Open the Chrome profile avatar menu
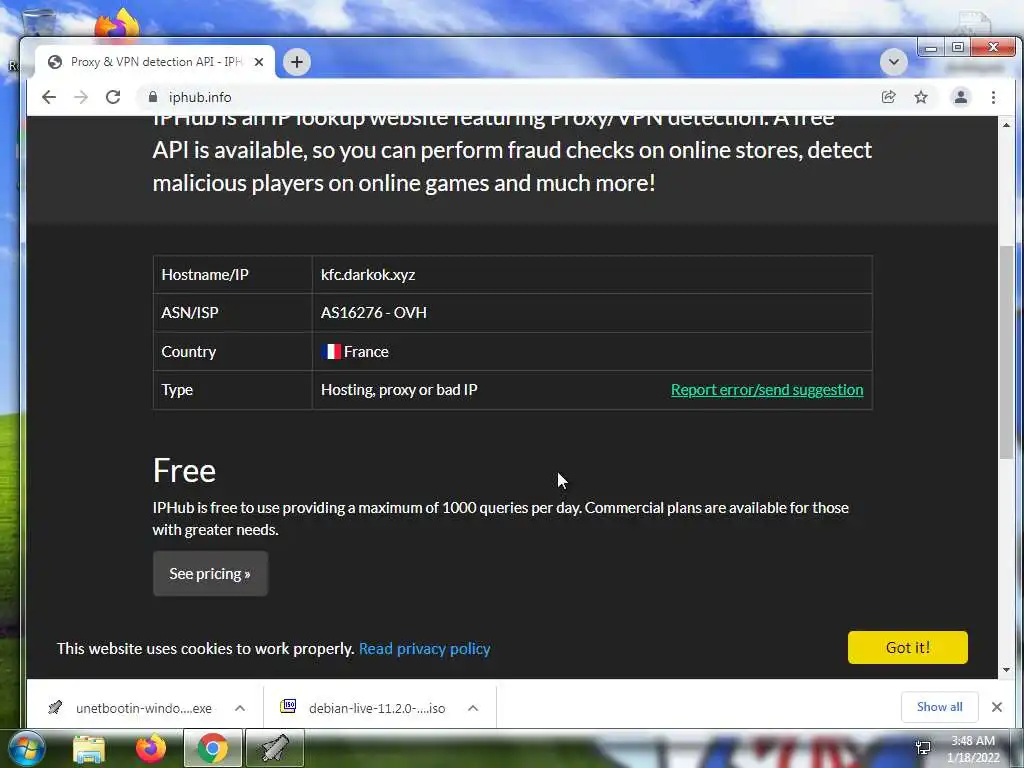Image resolution: width=1024 pixels, height=768 pixels. tap(961, 97)
